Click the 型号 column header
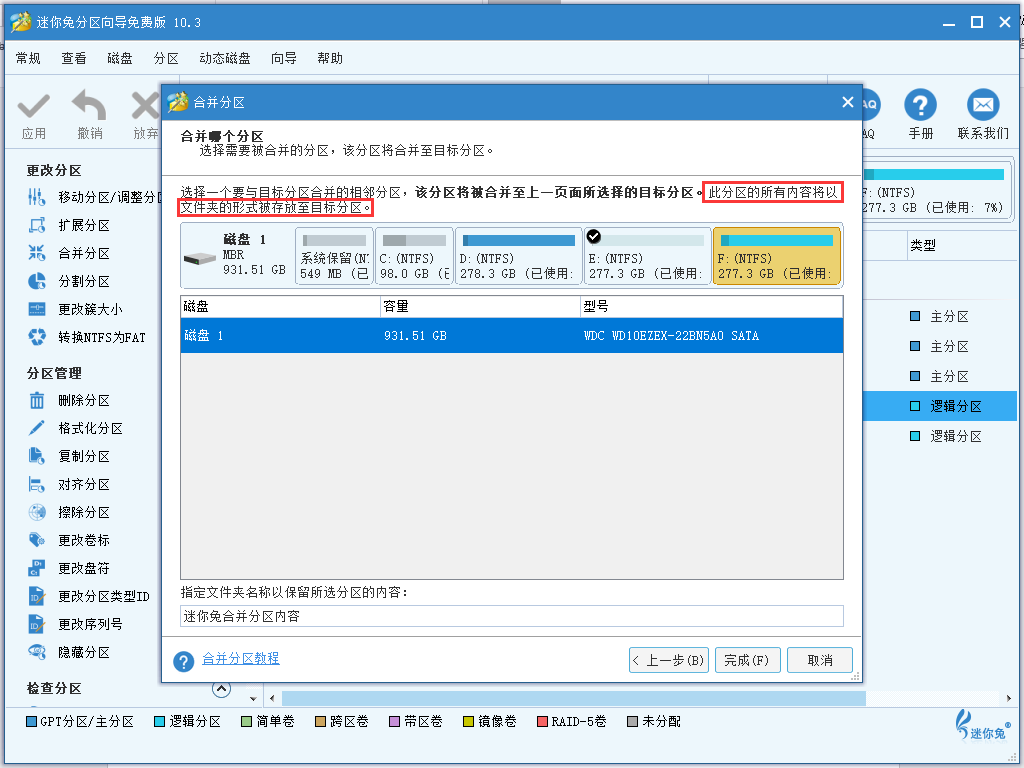The image size is (1024, 768). tap(711, 306)
